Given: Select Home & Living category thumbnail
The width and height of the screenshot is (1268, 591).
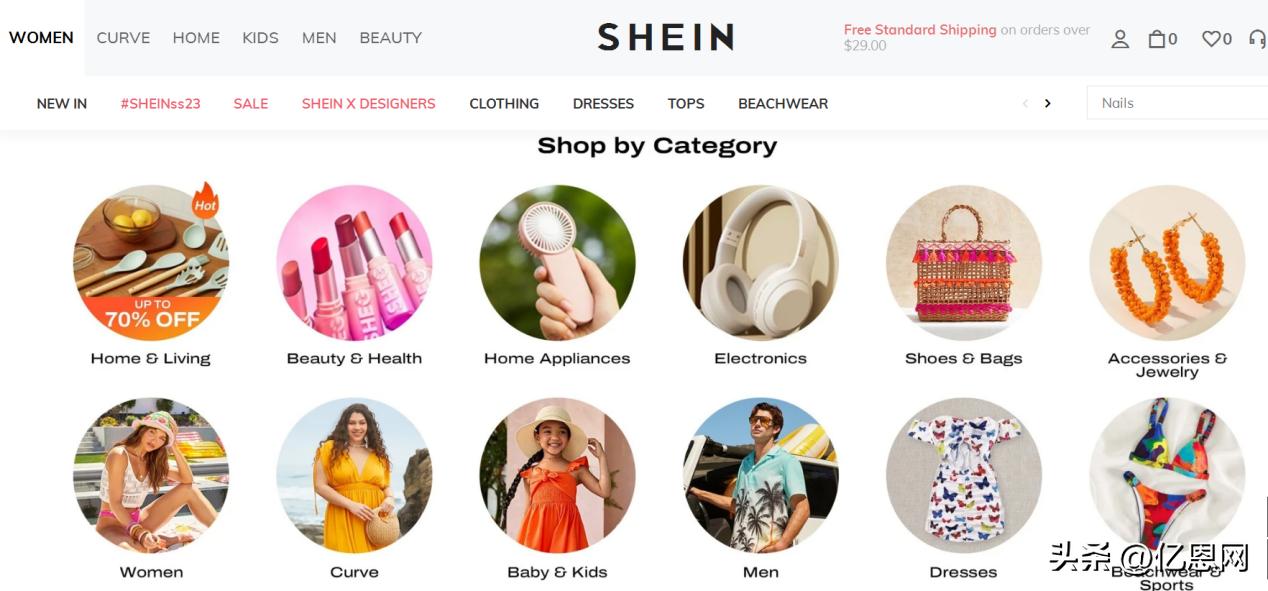Looking at the screenshot, I should click(151, 263).
